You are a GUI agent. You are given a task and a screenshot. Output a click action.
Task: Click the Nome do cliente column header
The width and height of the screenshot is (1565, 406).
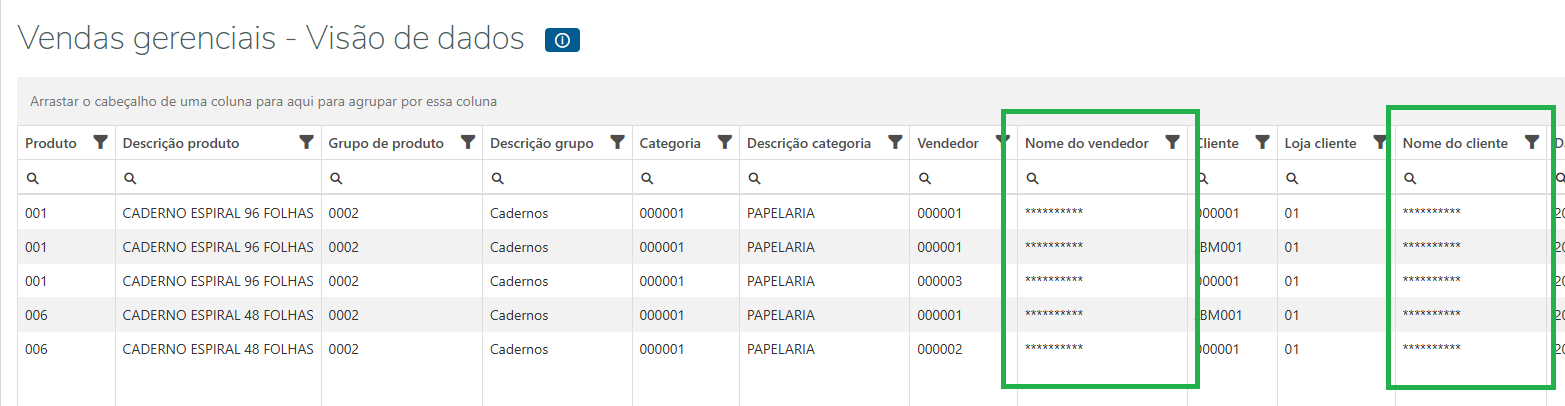[x=1455, y=143]
